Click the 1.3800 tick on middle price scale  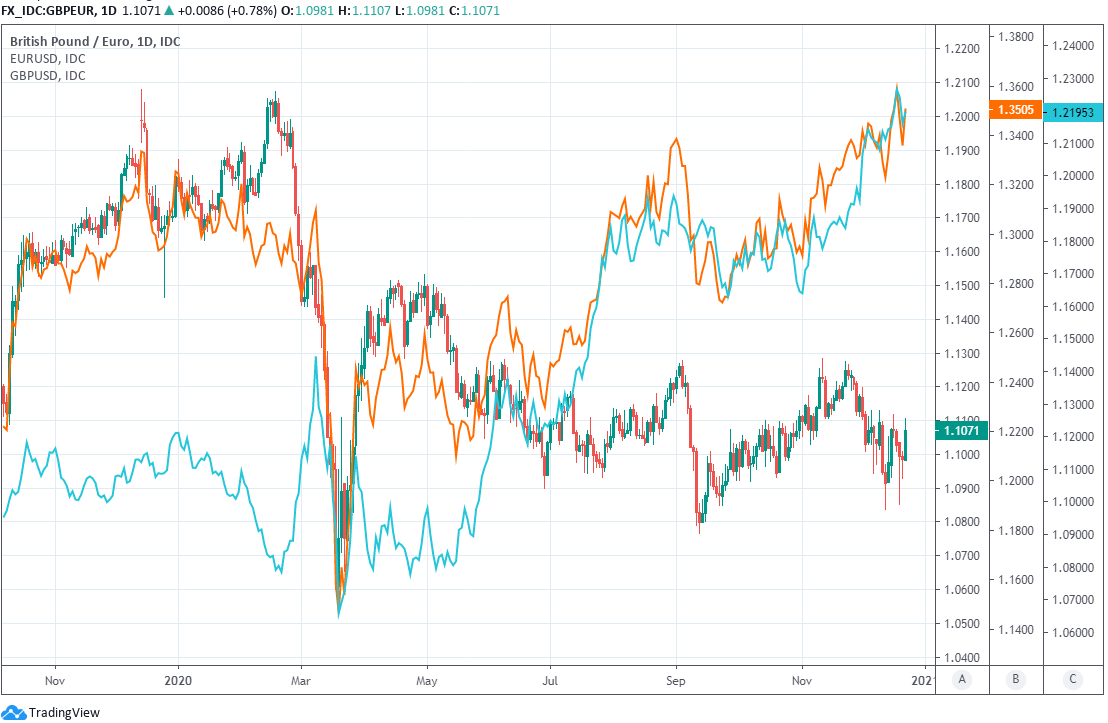1015,36
